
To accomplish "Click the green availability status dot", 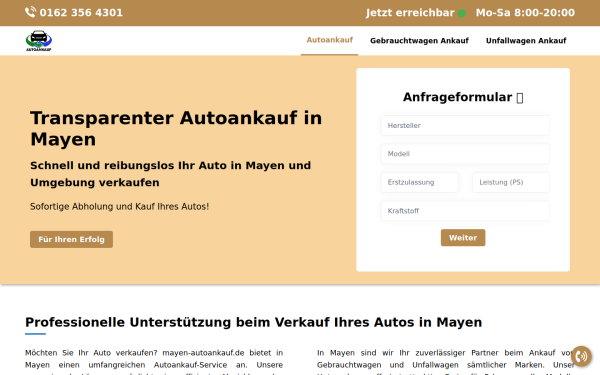I will (x=462, y=13).
